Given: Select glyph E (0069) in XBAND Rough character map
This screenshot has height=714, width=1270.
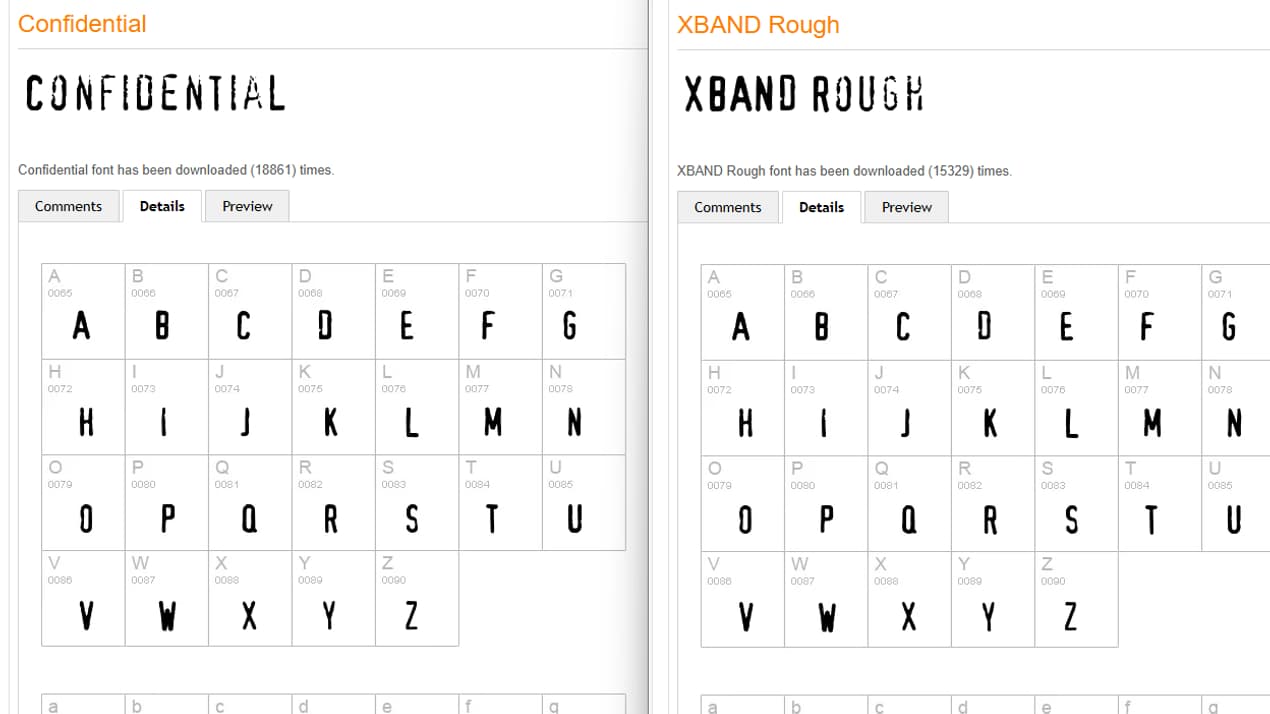Looking at the screenshot, I should pyautogui.click(x=1077, y=312).
